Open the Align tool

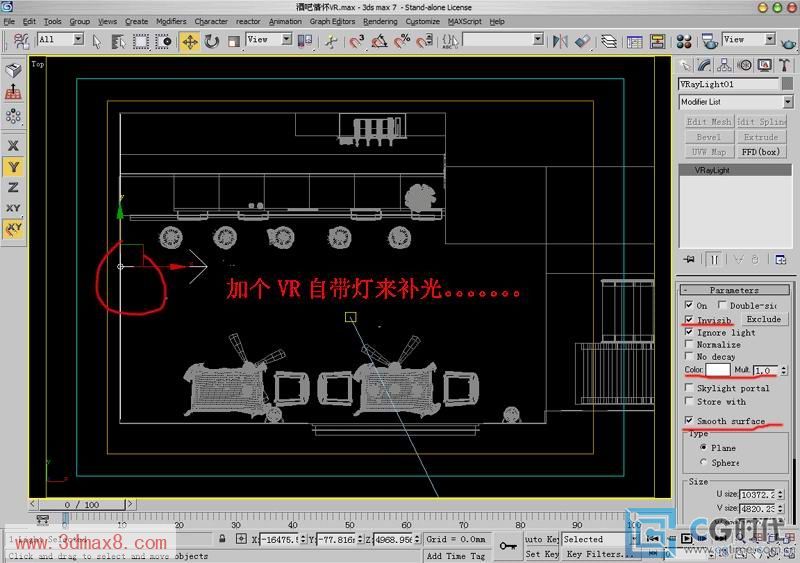[582, 41]
